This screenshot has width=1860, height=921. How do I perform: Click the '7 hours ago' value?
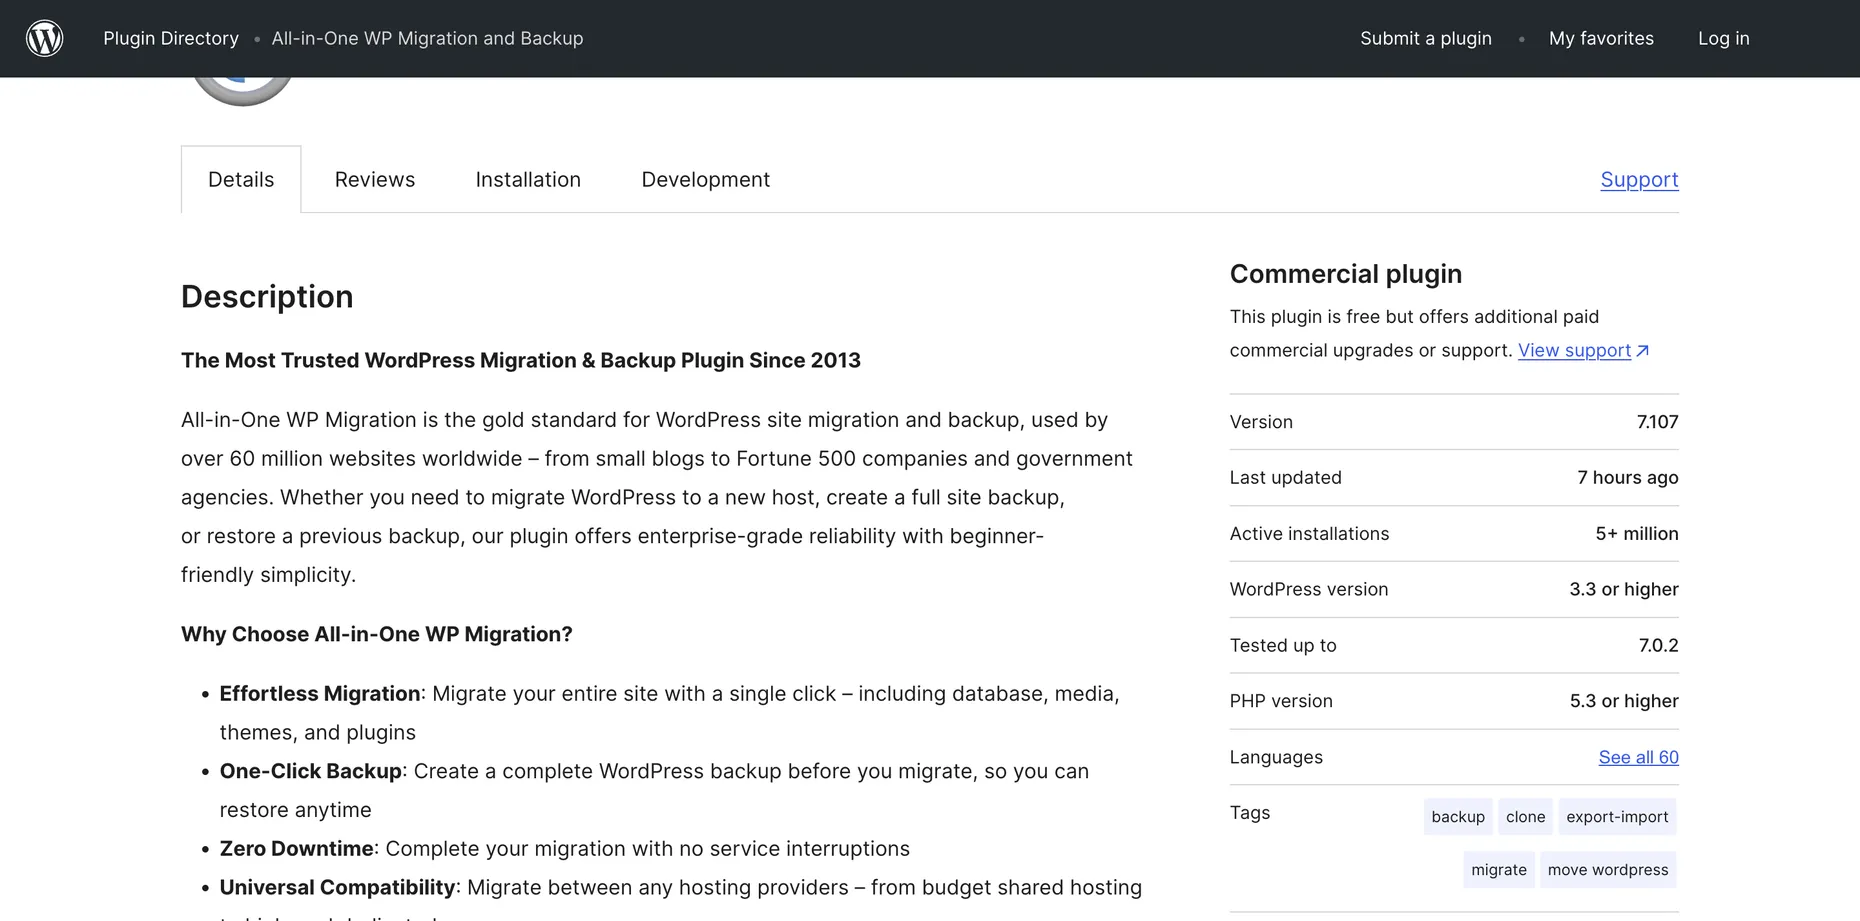coord(1628,478)
